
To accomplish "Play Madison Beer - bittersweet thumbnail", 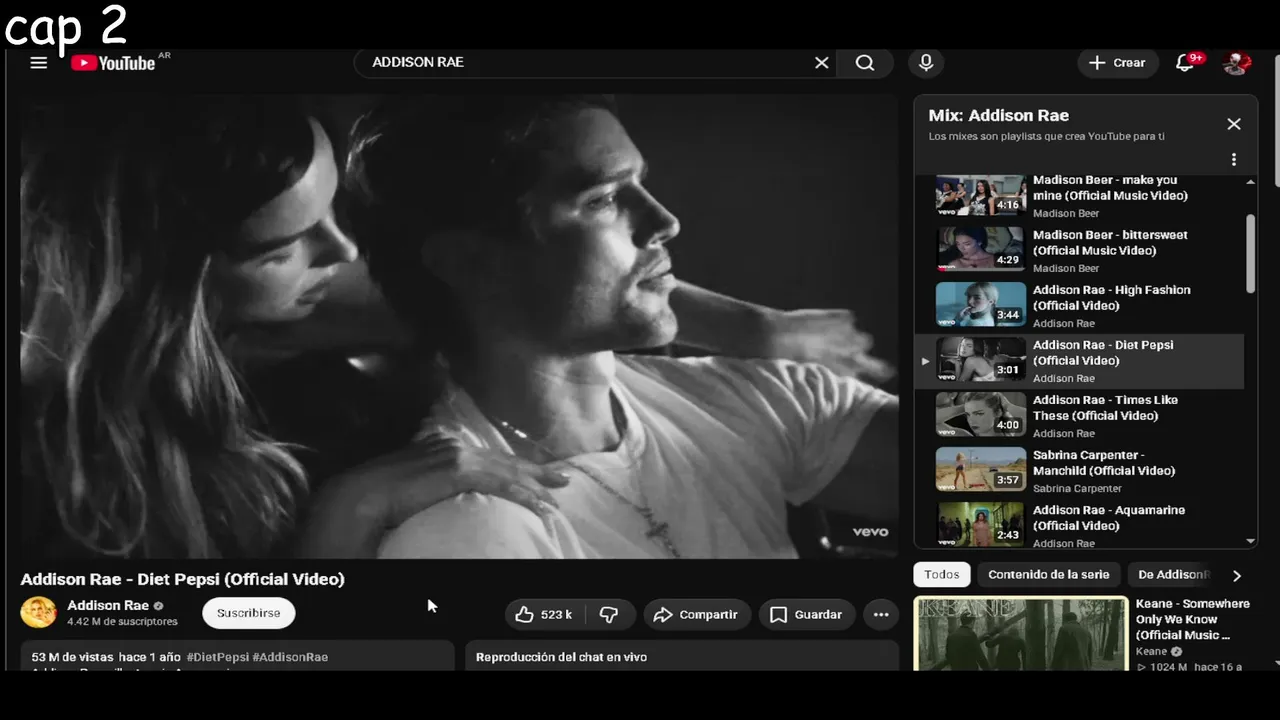I will click(981, 250).
